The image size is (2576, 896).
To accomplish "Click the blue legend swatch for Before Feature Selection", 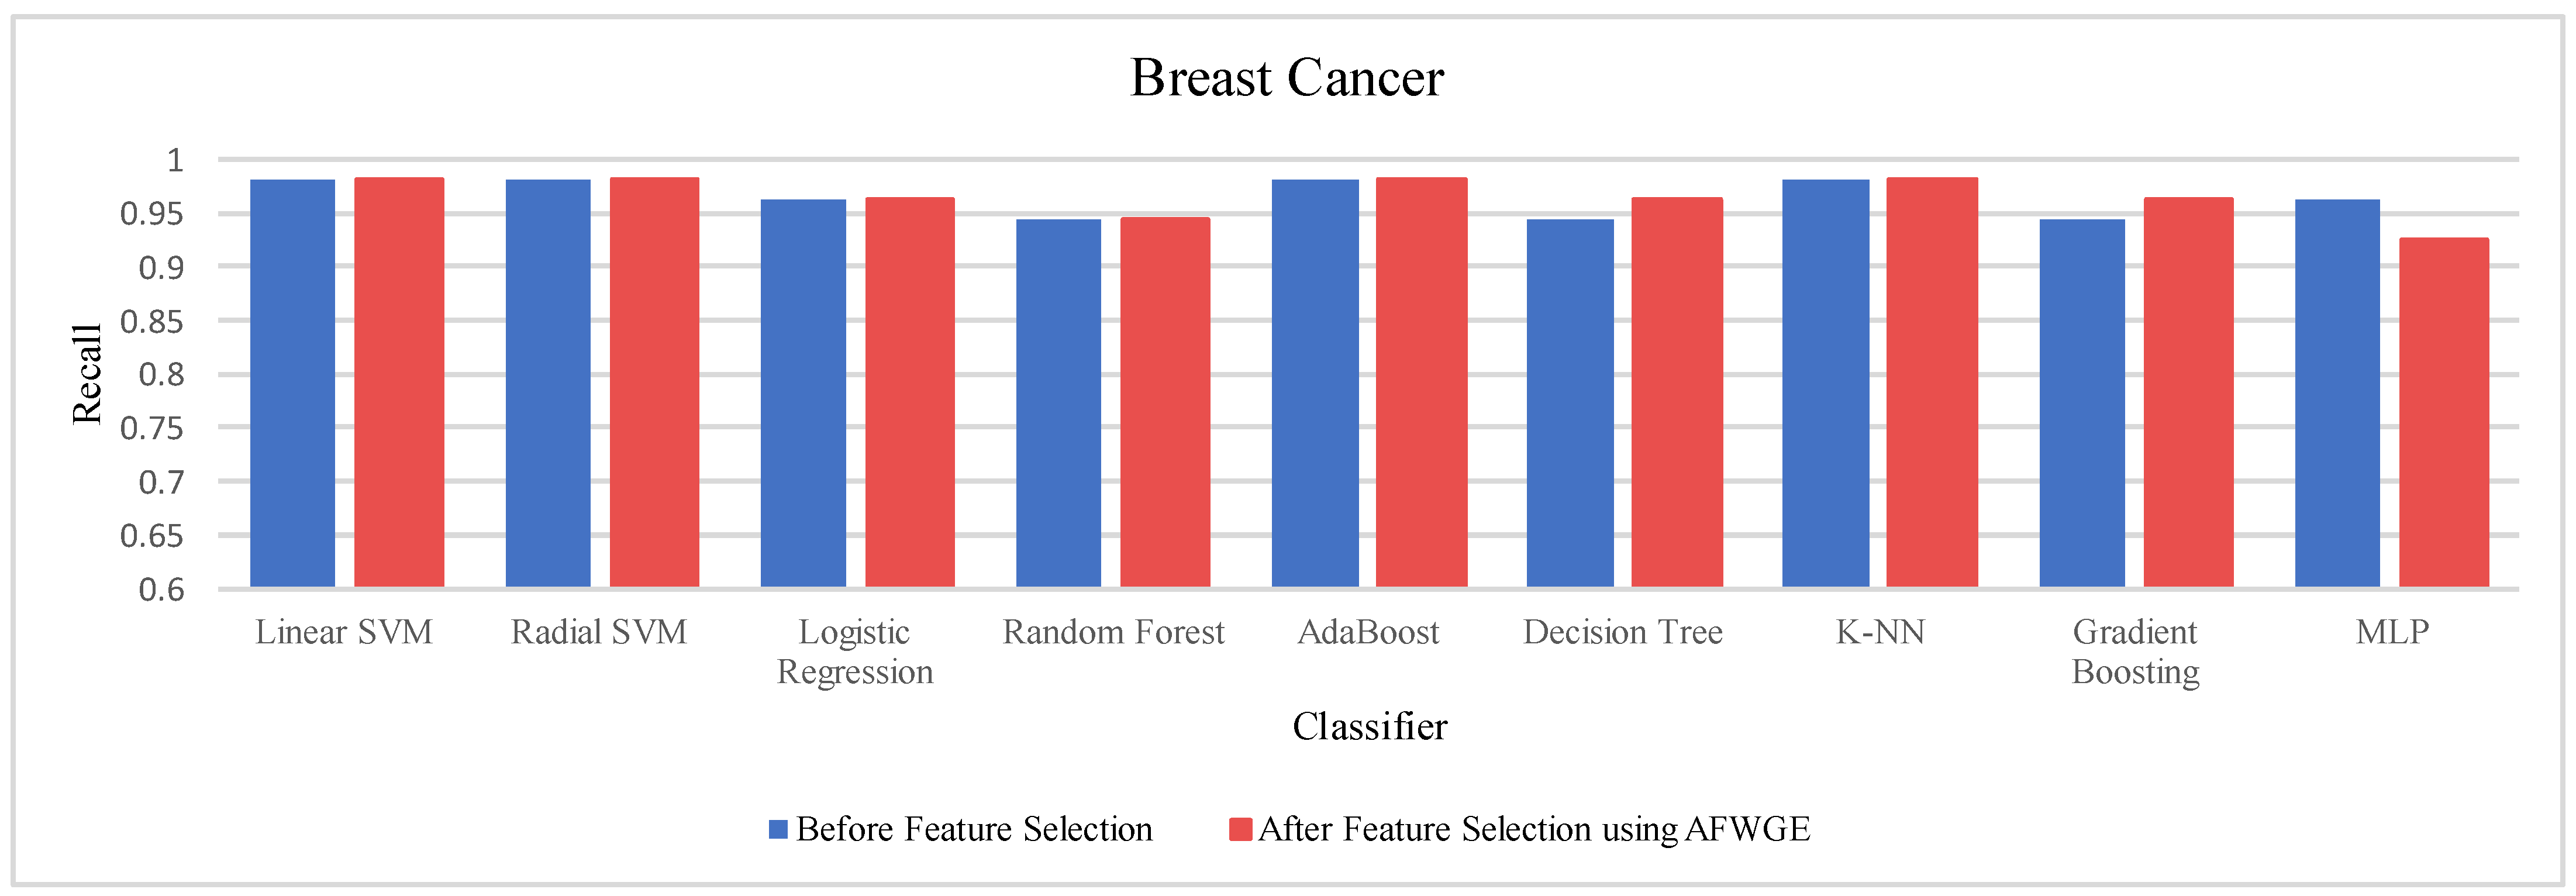I will tap(778, 829).
